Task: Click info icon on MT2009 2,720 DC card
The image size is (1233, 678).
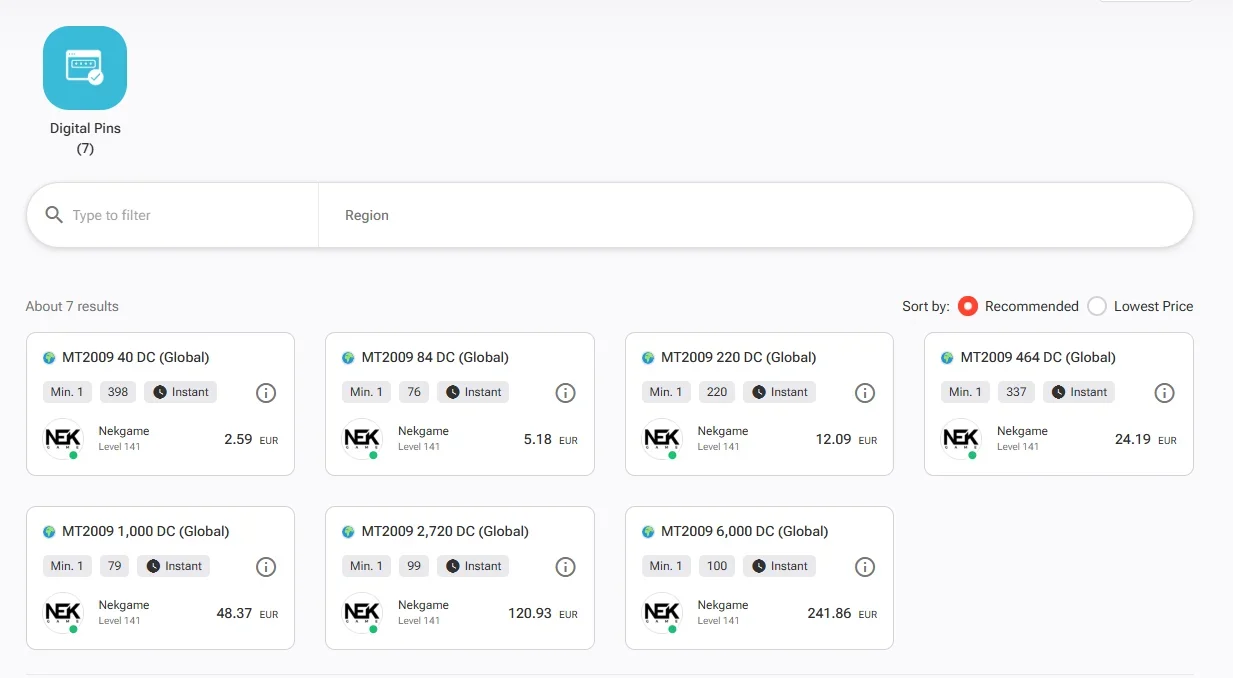Action: pyautogui.click(x=565, y=566)
